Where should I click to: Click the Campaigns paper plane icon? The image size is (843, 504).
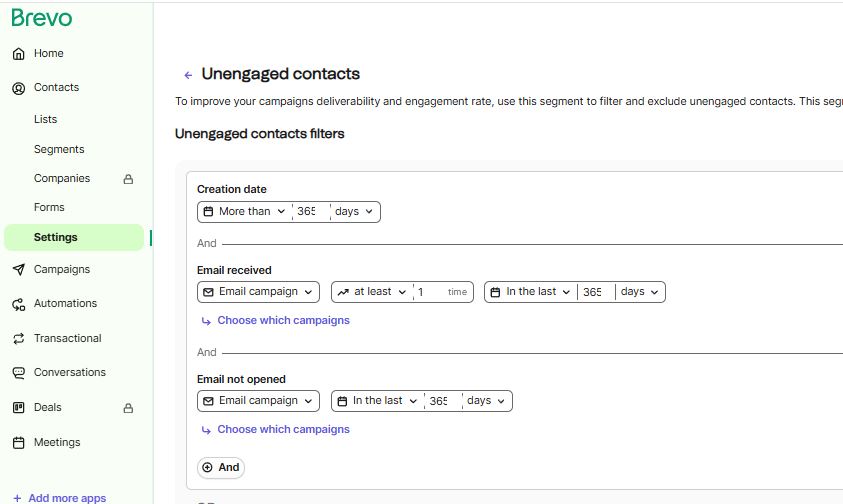[18, 270]
